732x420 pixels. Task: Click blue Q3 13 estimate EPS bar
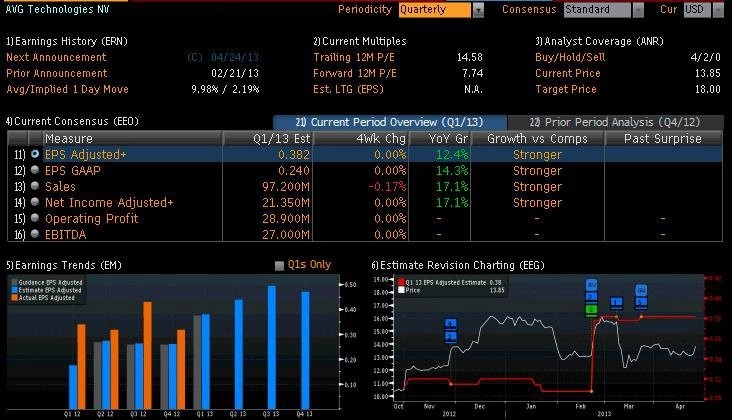[271, 347]
